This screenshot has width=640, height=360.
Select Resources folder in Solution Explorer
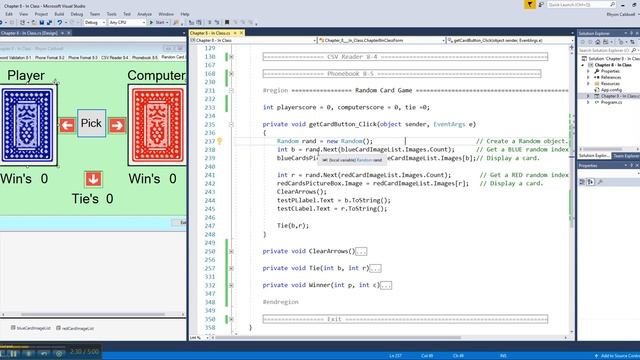pyautogui.click(x=610, y=84)
